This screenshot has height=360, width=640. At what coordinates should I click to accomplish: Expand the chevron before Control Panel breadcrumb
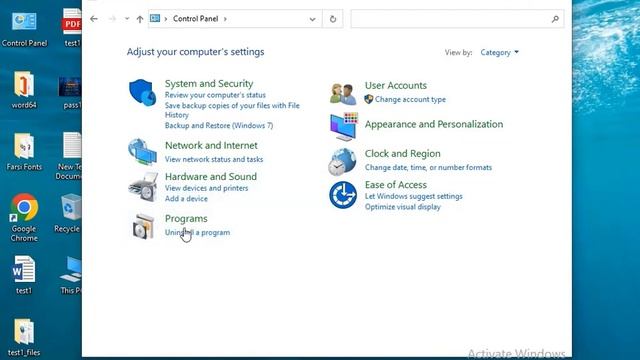(166, 19)
